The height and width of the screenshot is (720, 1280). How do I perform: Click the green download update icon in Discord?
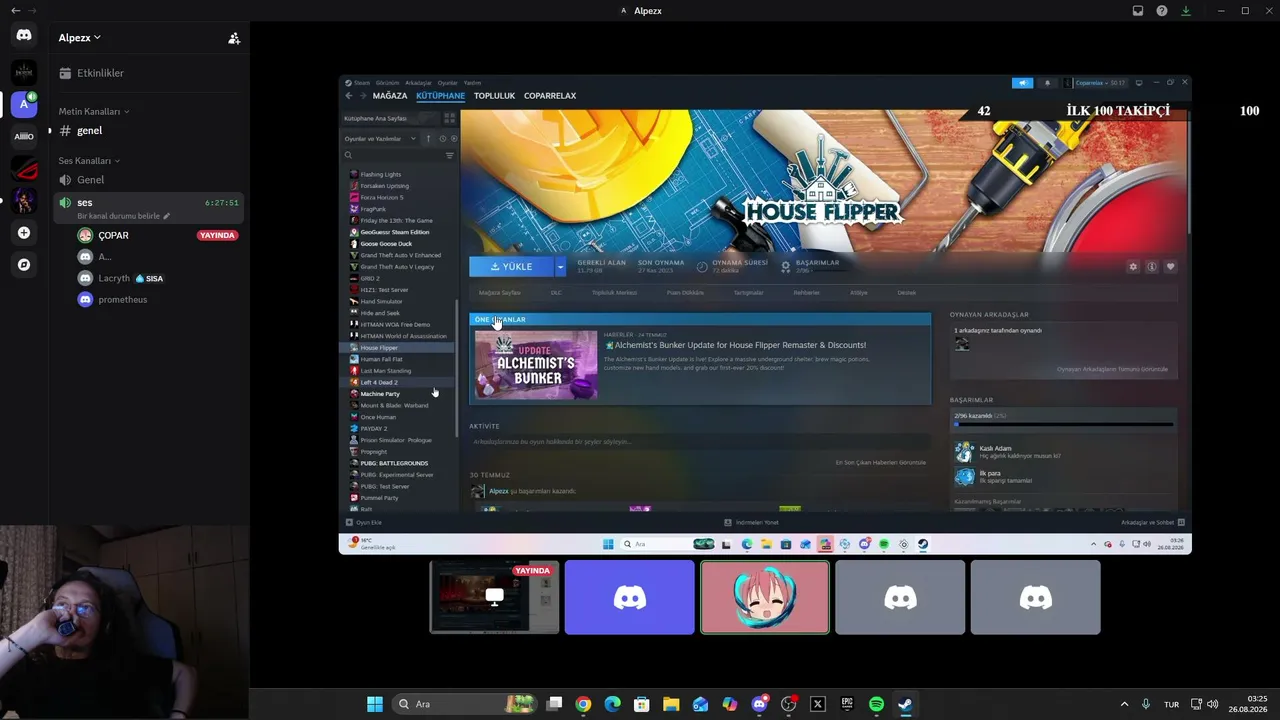pos(1186,11)
